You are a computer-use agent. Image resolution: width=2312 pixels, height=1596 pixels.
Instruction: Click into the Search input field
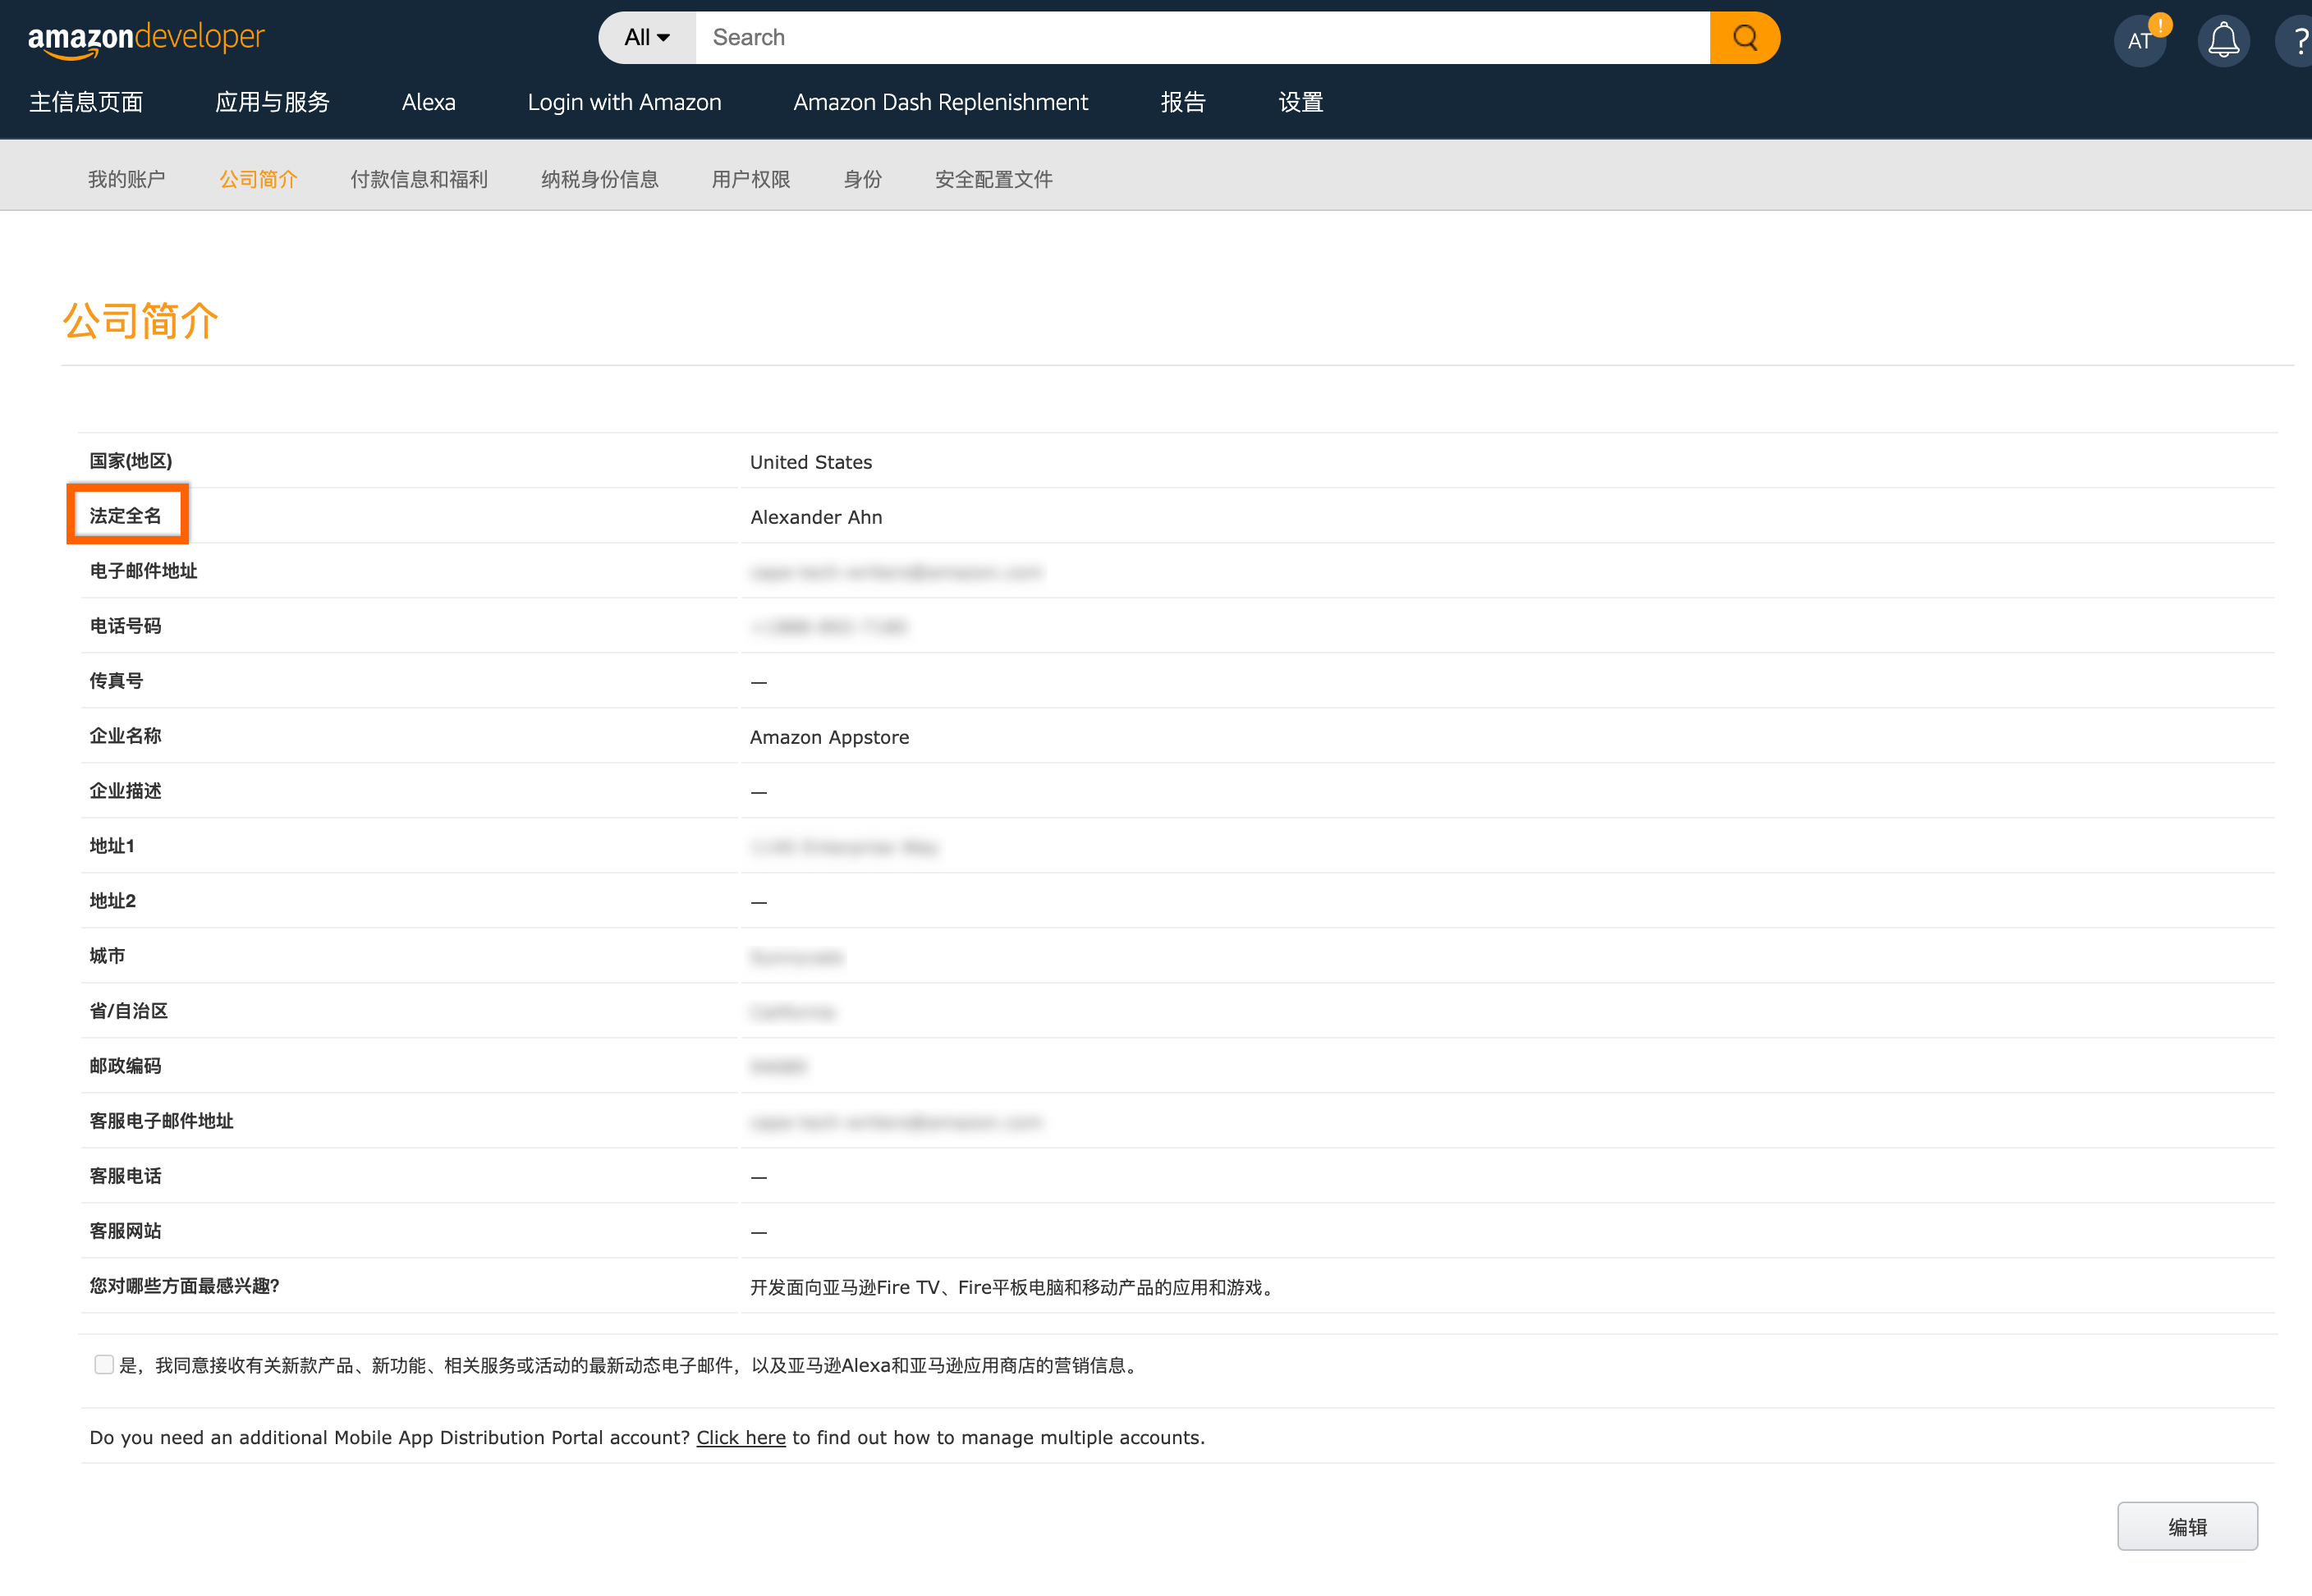pos(1200,38)
